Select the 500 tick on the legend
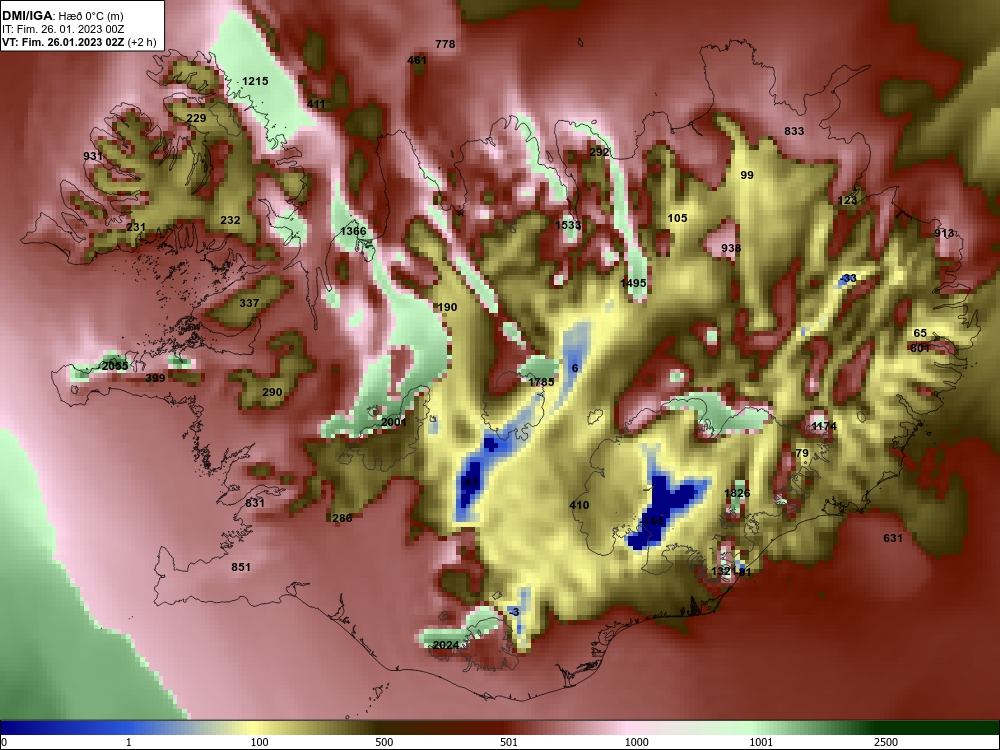Image resolution: width=1000 pixels, height=750 pixels. (384, 742)
